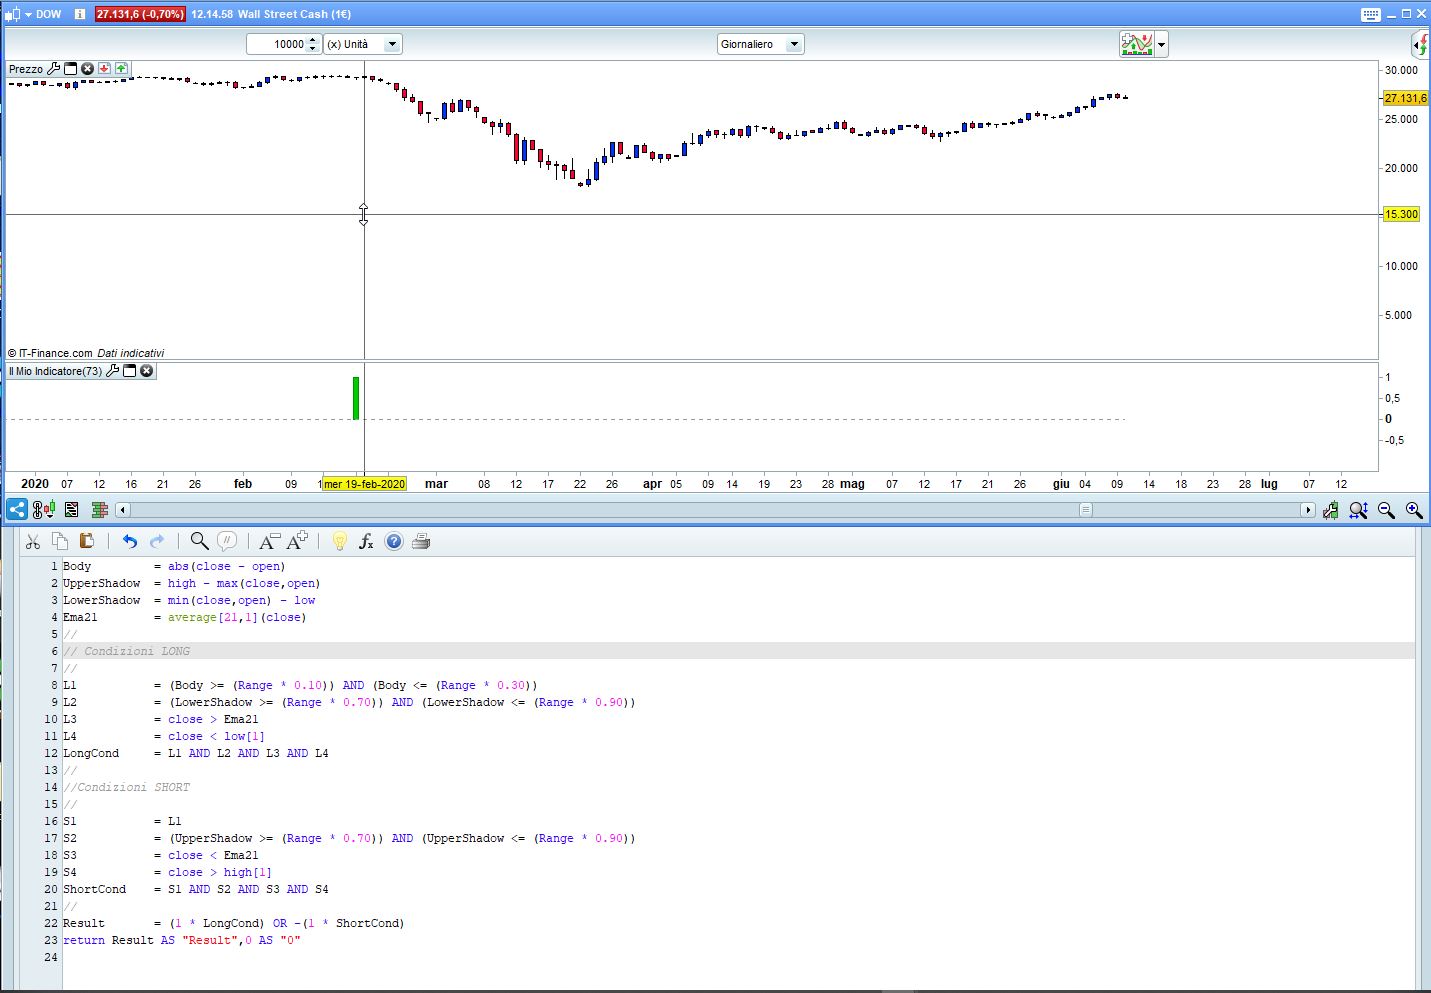Image resolution: width=1431 pixels, height=993 pixels.
Task: Click the horizontal zoom fit icon
Action: point(1358,510)
